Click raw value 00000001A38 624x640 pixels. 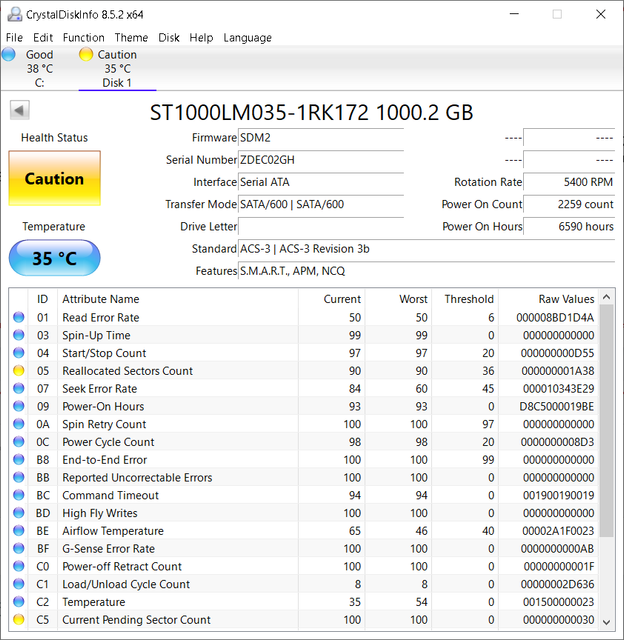tap(557, 371)
